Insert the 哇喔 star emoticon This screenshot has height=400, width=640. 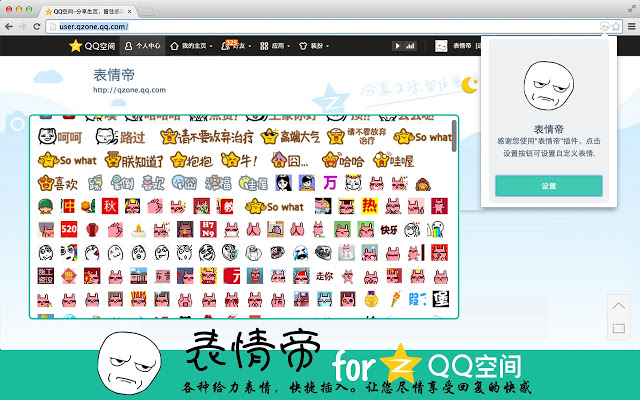coord(394,160)
